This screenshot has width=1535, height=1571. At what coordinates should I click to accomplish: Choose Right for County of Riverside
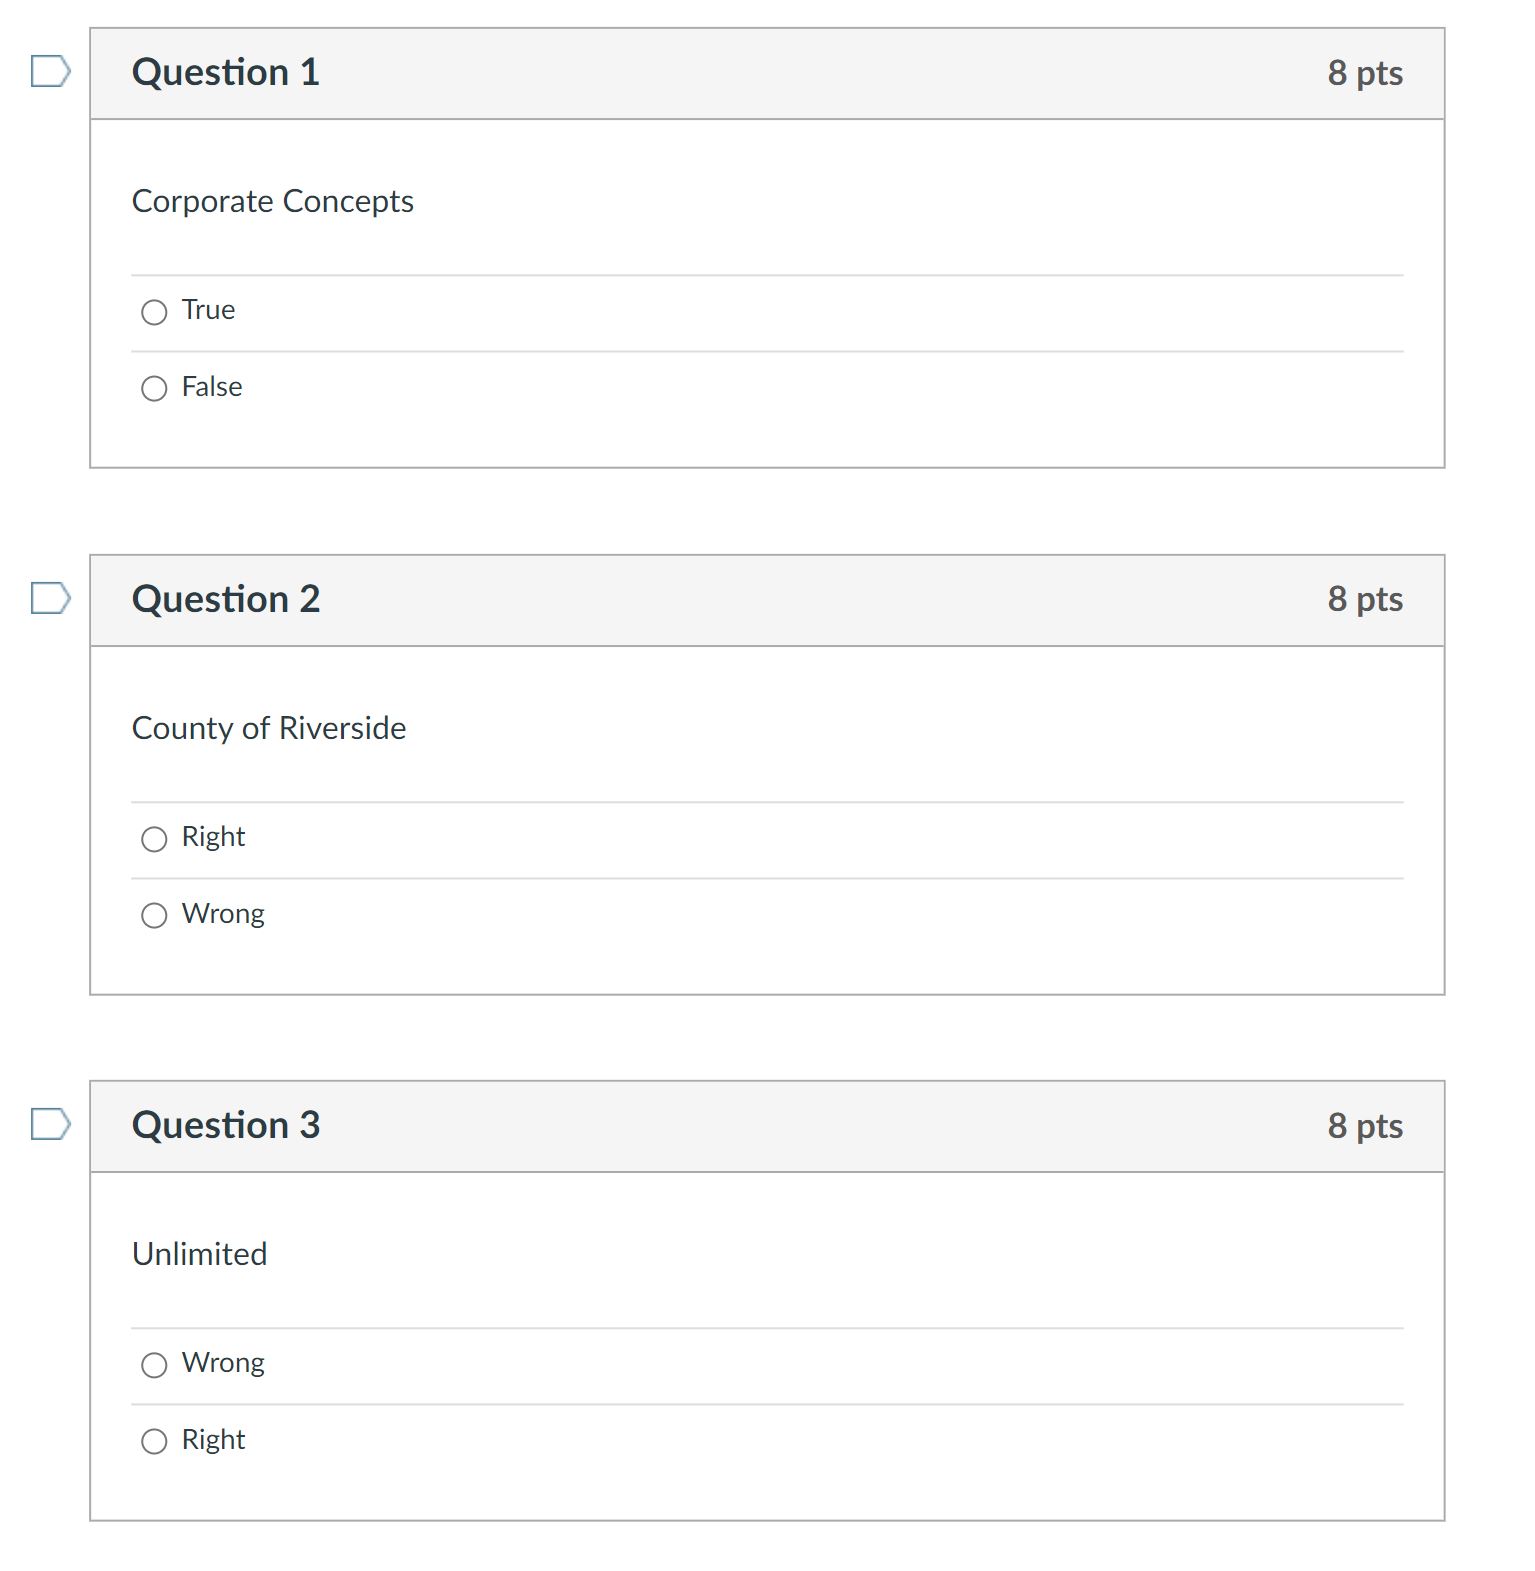click(155, 839)
